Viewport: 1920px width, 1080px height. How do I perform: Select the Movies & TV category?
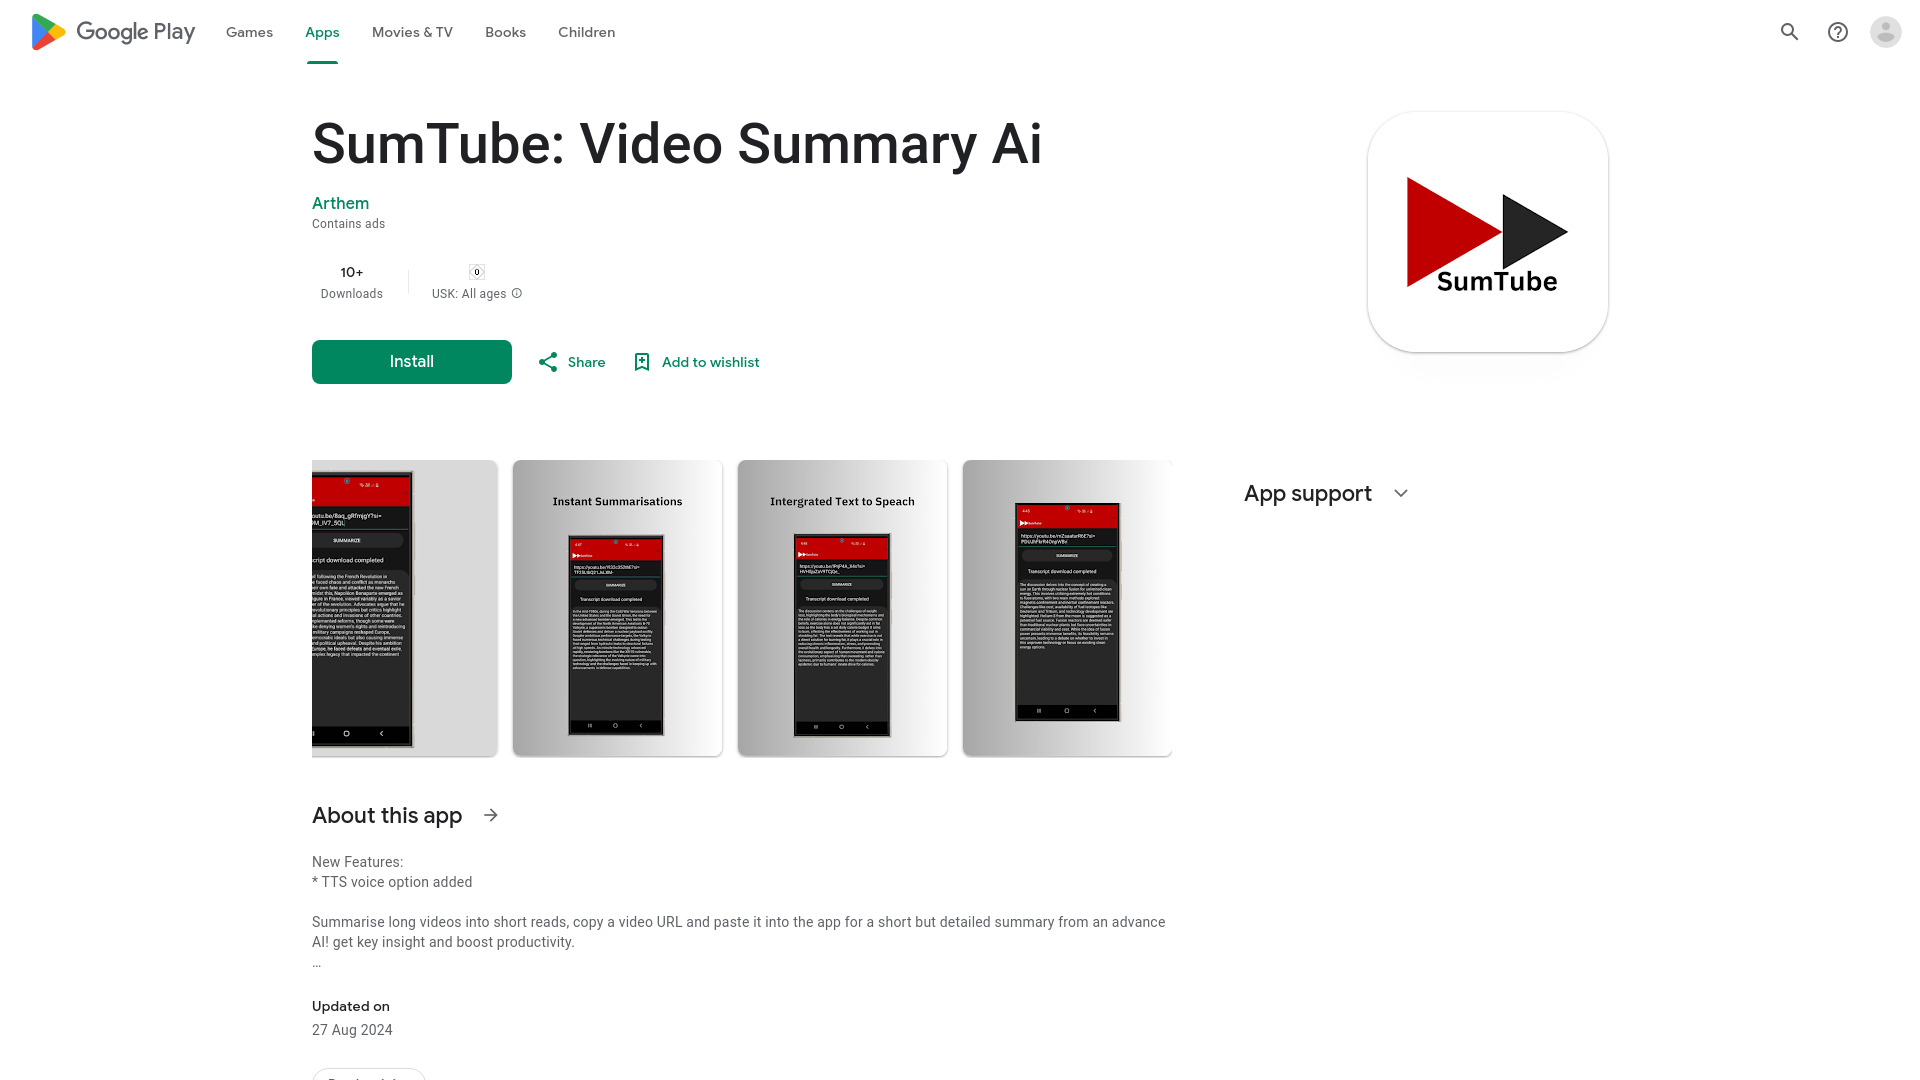click(411, 32)
